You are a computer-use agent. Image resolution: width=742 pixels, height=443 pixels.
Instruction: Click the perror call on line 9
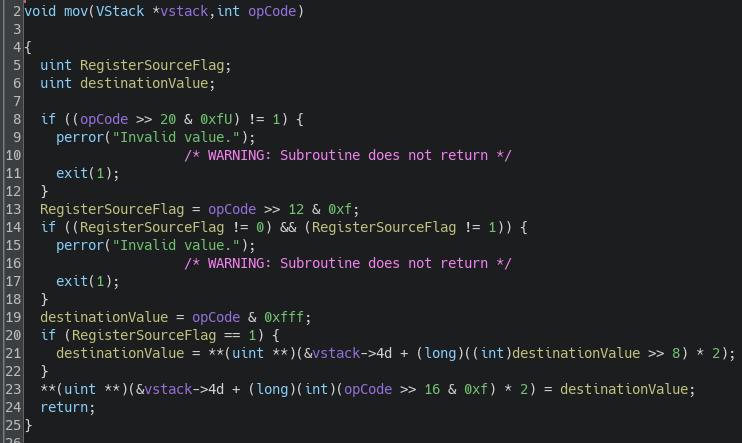(x=80, y=137)
